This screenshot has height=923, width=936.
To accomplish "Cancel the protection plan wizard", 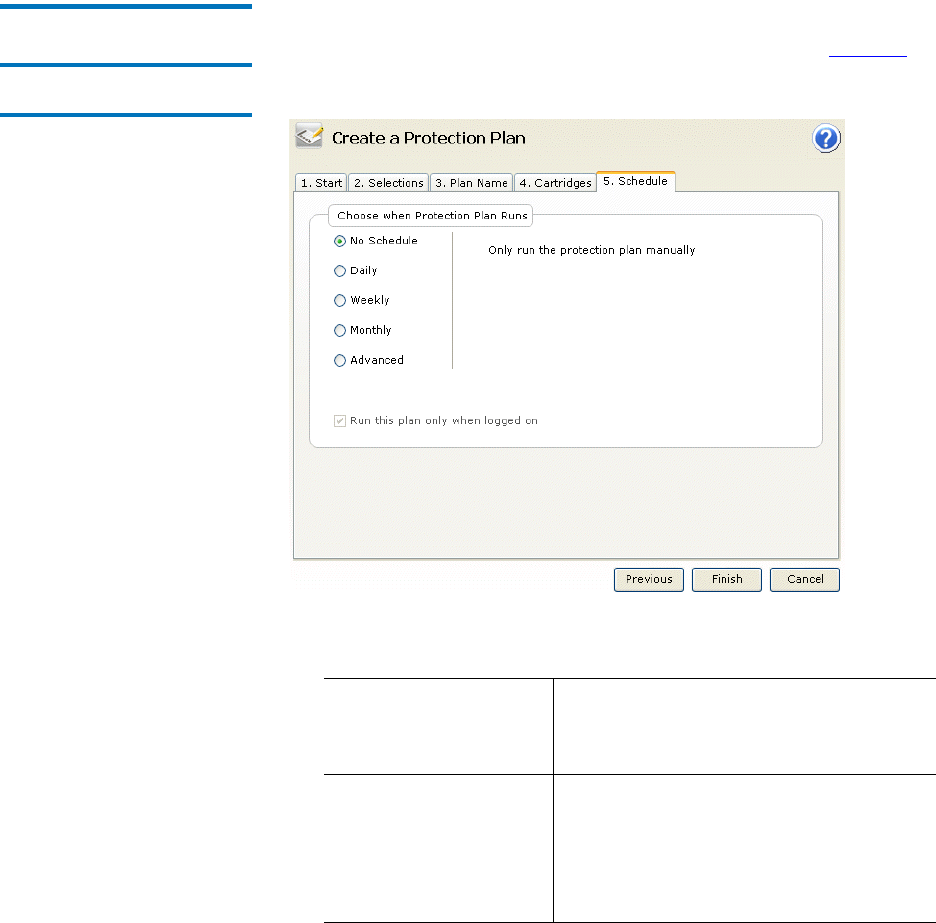I will pos(805,579).
